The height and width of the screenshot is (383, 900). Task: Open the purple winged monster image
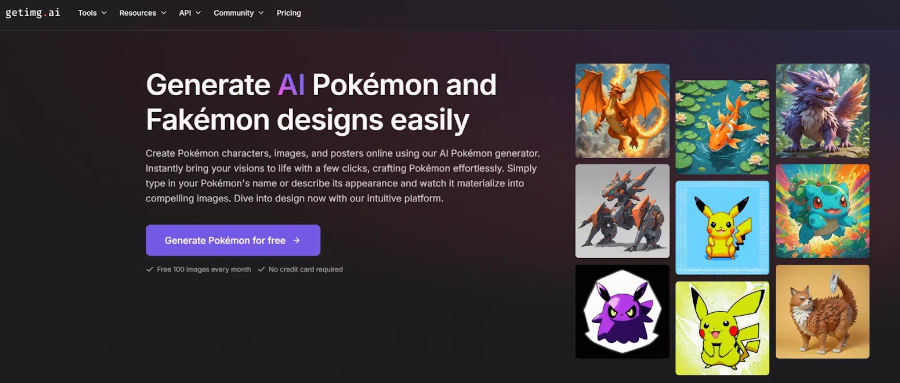[x=823, y=110]
